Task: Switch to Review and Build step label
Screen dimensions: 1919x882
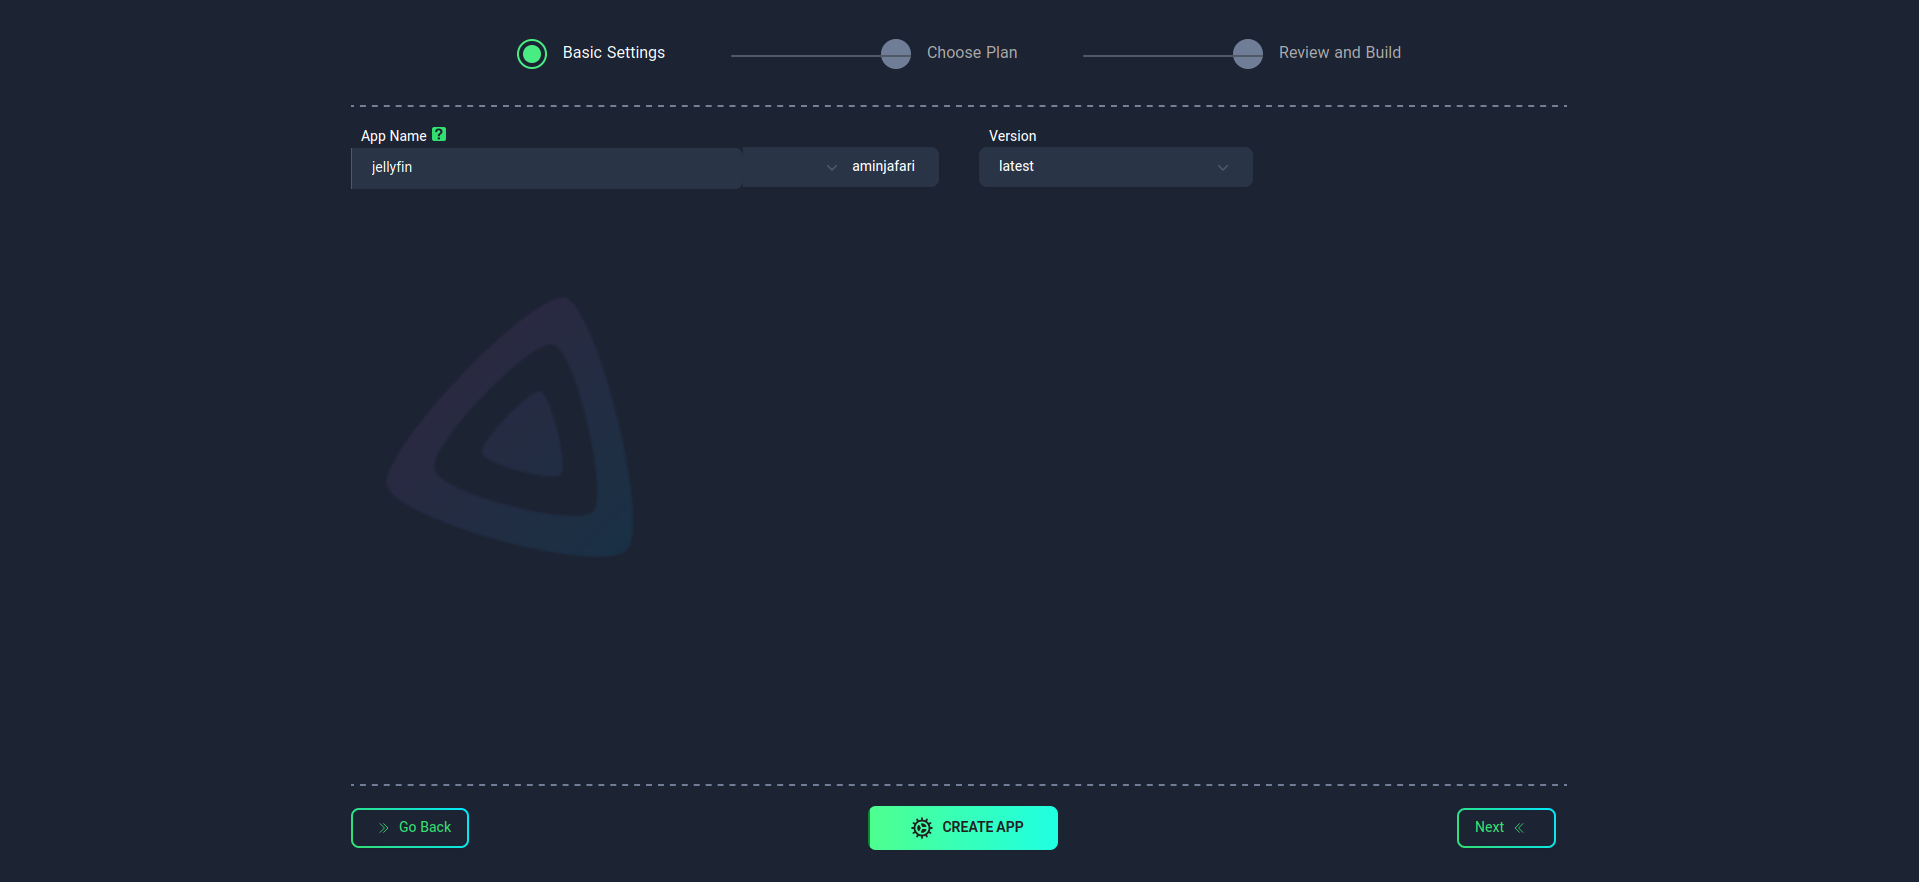Action: [x=1340, y=53]
